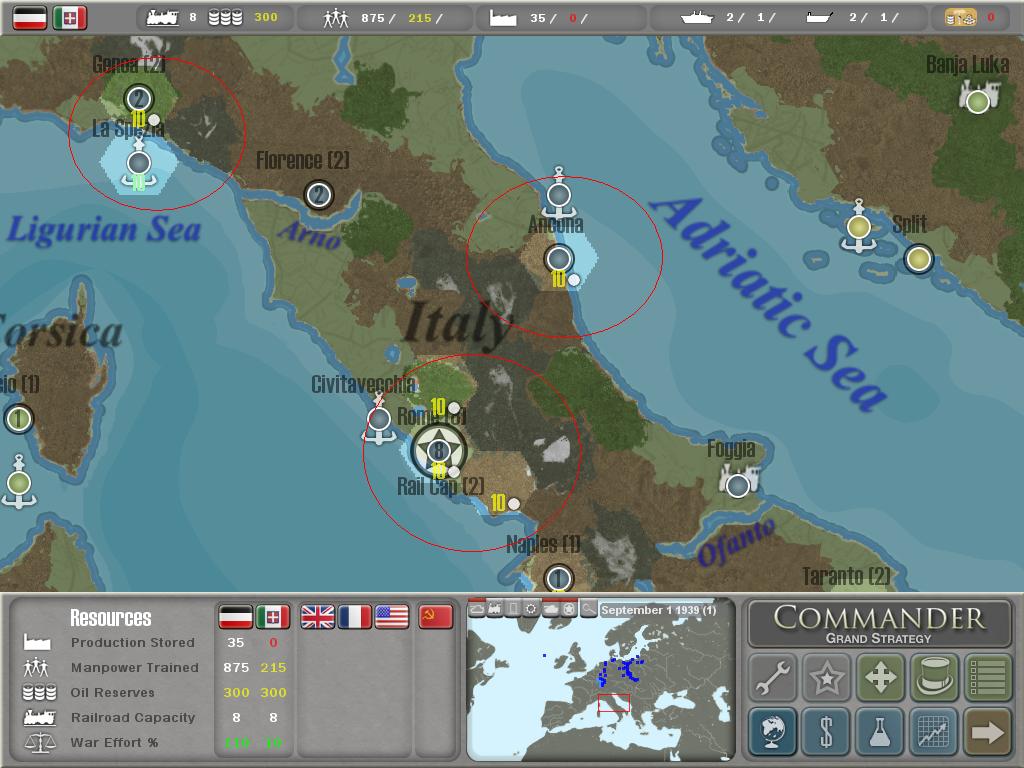1024x768 pixels.
Task: Select the globe map view button
Action: pyautogui.click(x=773, y=731)
